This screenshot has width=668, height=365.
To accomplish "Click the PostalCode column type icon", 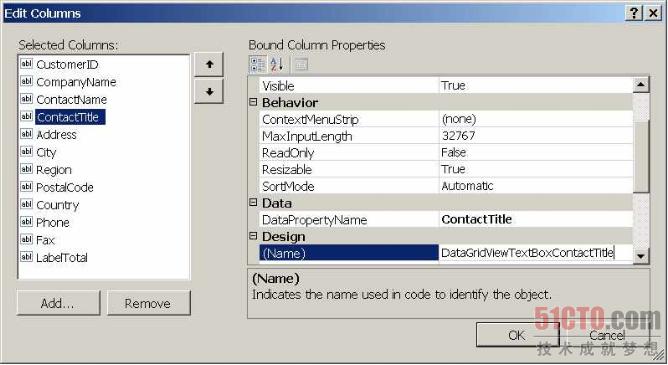I will (x=26, y=187).
